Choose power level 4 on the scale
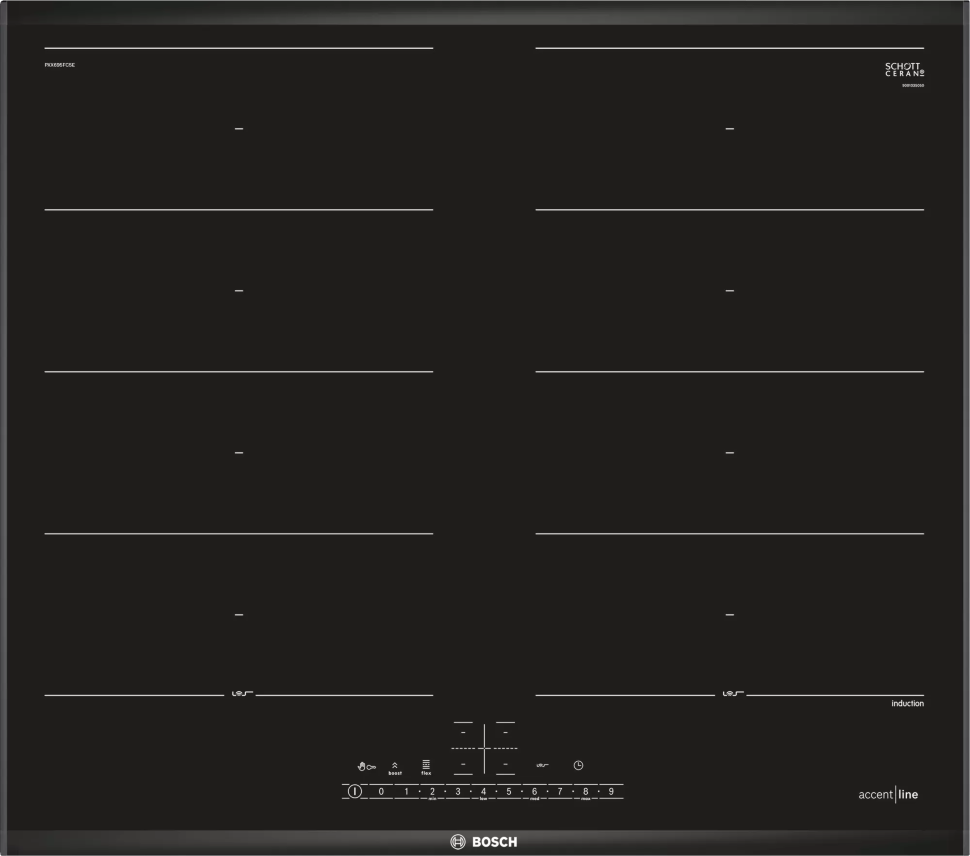Screen dimensions: 970x856 (x=483, y=791)
